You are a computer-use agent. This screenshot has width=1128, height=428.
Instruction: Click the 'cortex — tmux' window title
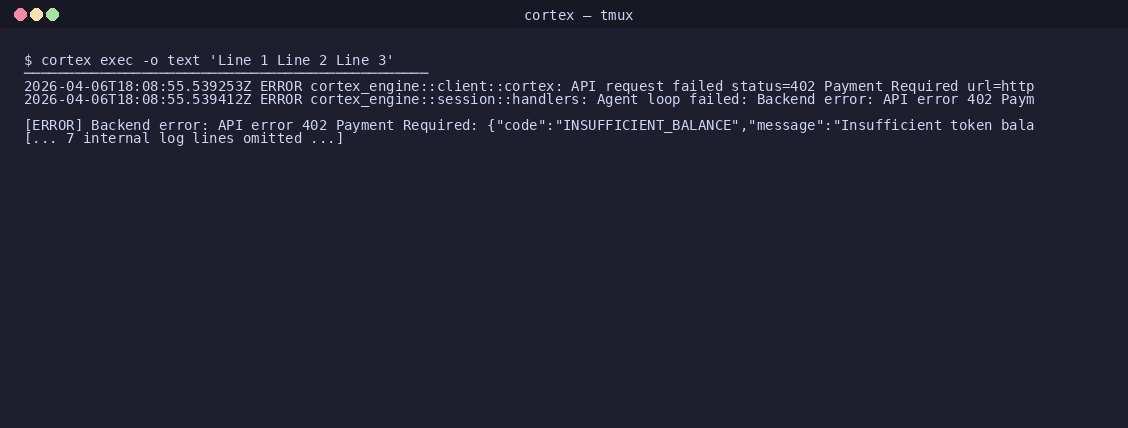pyautogui.click(x=578, y=15)
